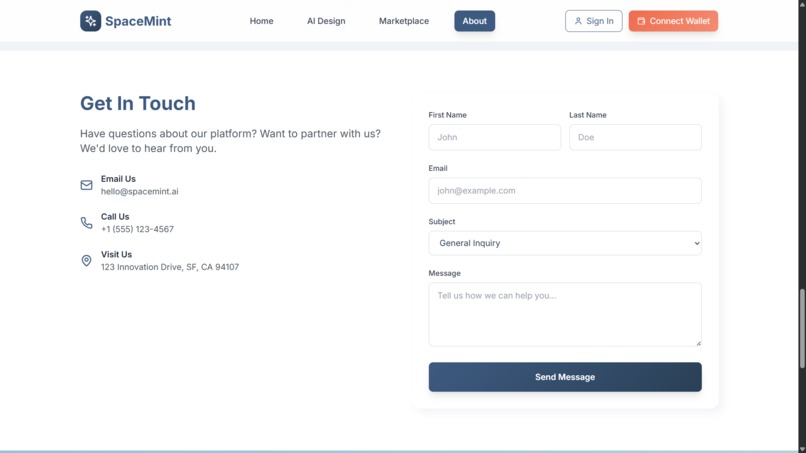806x453 pixels.
Task: Open the Marketplace navigation item
Action: point(404,21)
